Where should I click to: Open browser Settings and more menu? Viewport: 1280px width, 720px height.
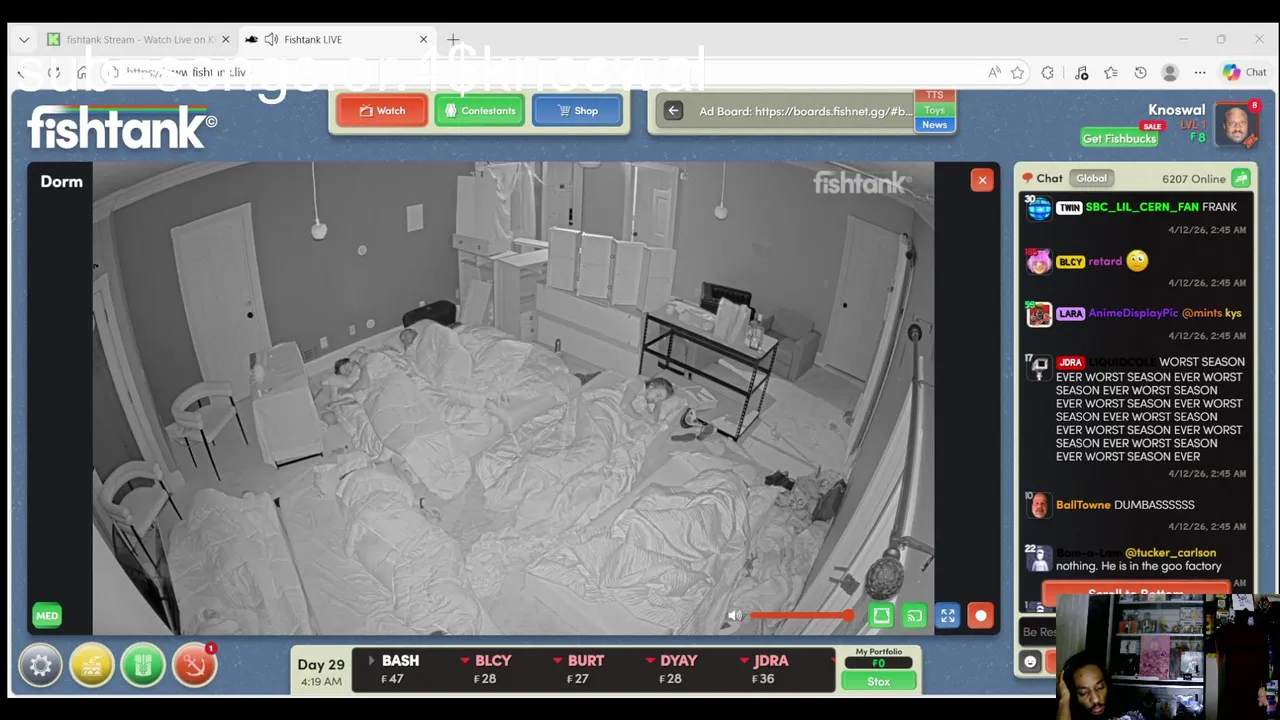1200,72
